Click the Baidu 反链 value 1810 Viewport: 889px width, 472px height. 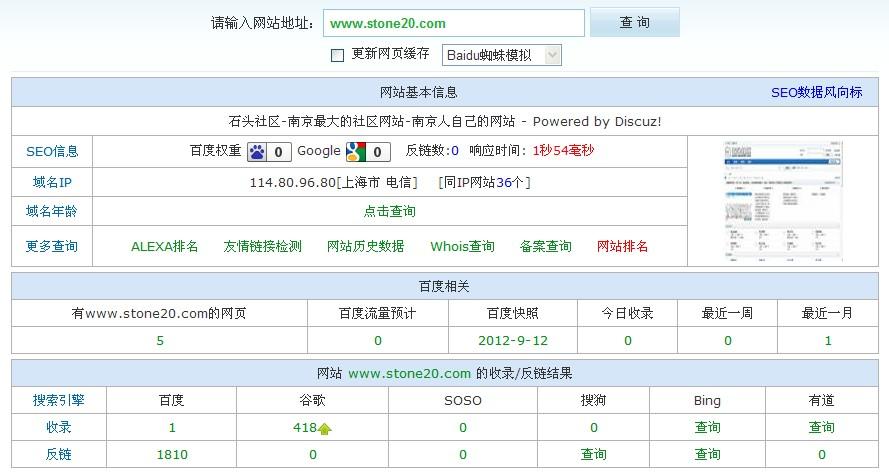coord(172,454)
